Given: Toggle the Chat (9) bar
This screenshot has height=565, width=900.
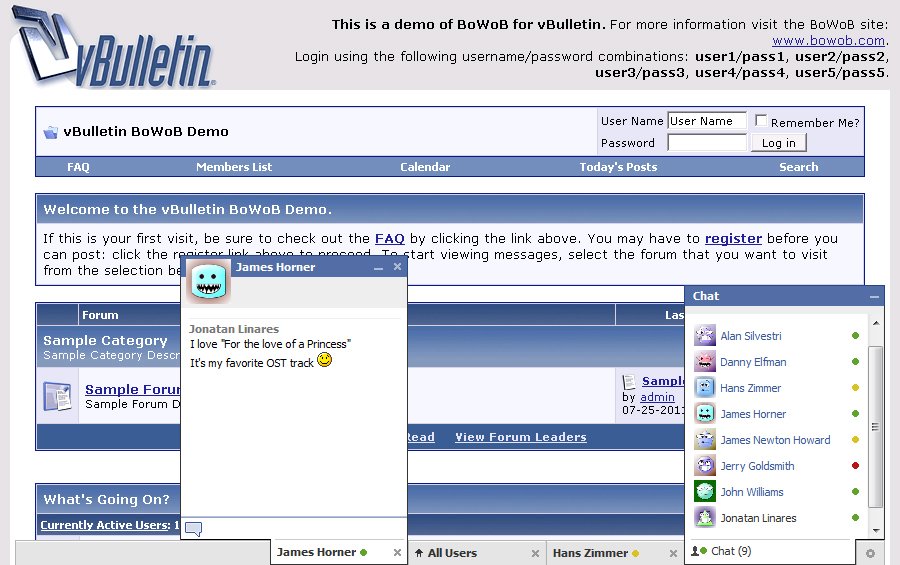Looking at the screenshot, I should pyautogui.click(x=769, y=551).
